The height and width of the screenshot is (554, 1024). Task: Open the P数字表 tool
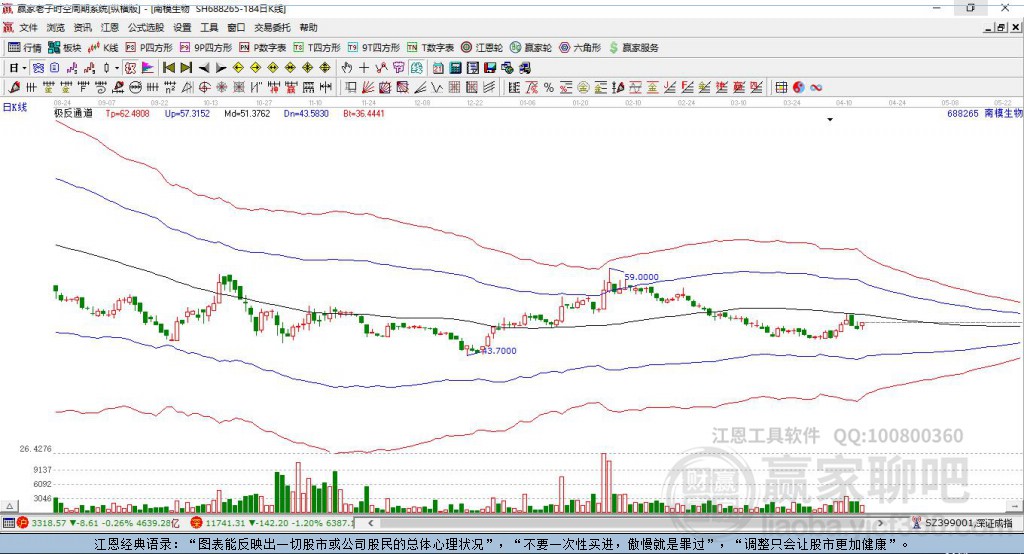[263, 48]
